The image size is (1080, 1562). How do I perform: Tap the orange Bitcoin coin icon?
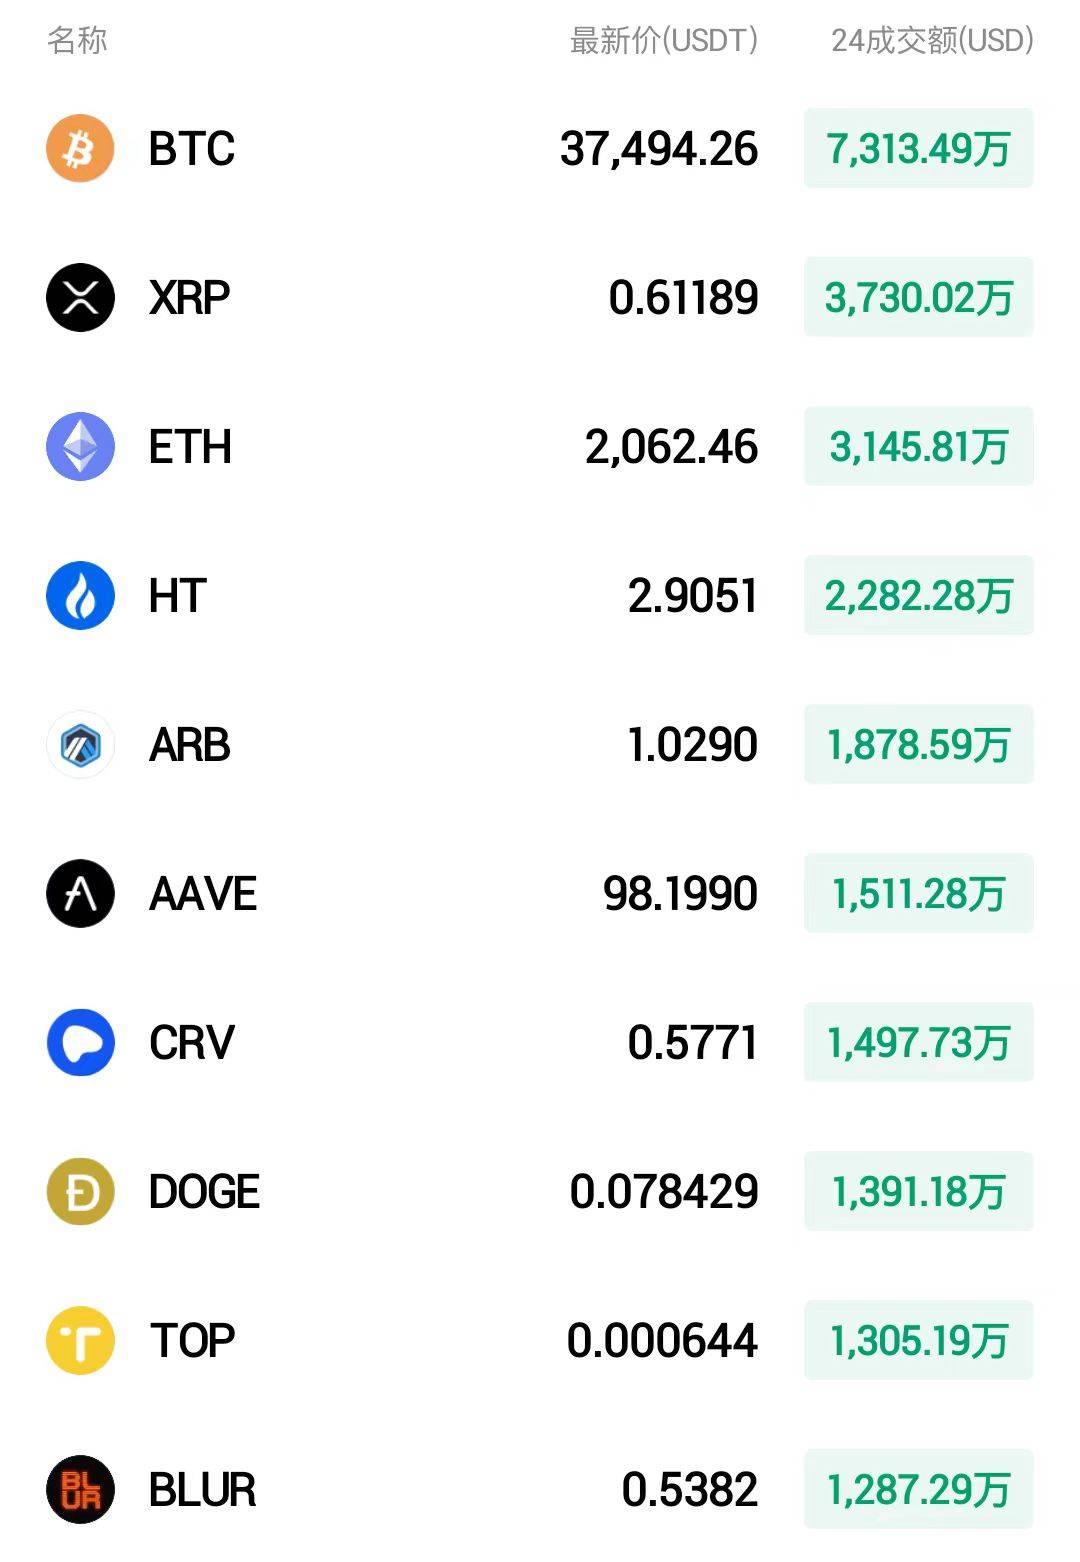click(80, 149)
